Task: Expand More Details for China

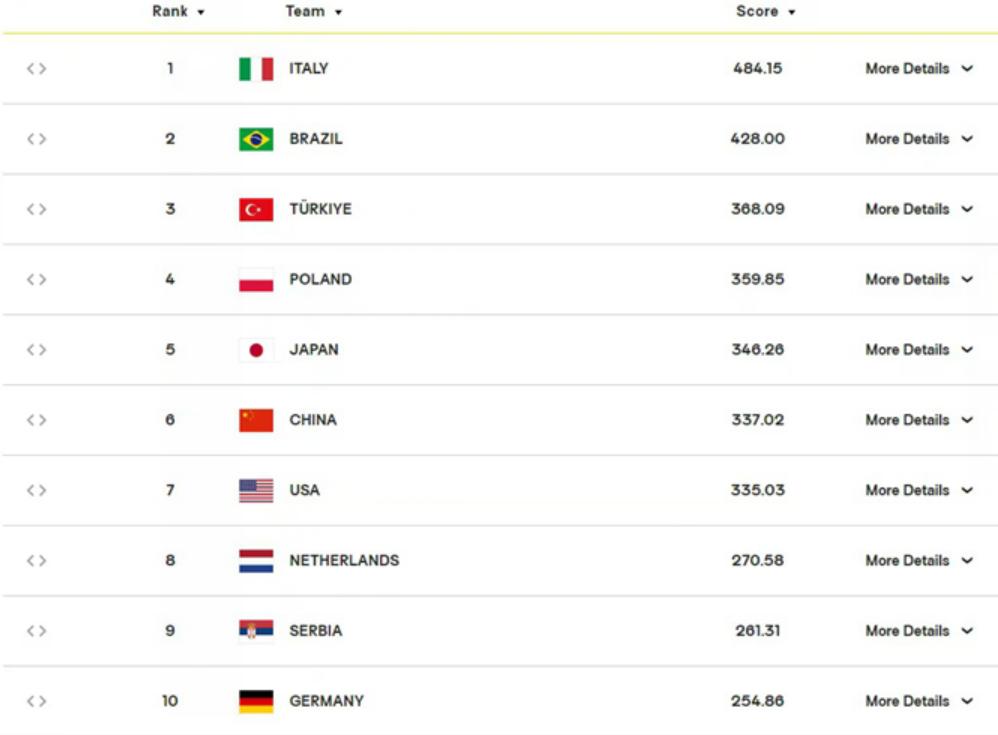Action: tap(918, 420)
